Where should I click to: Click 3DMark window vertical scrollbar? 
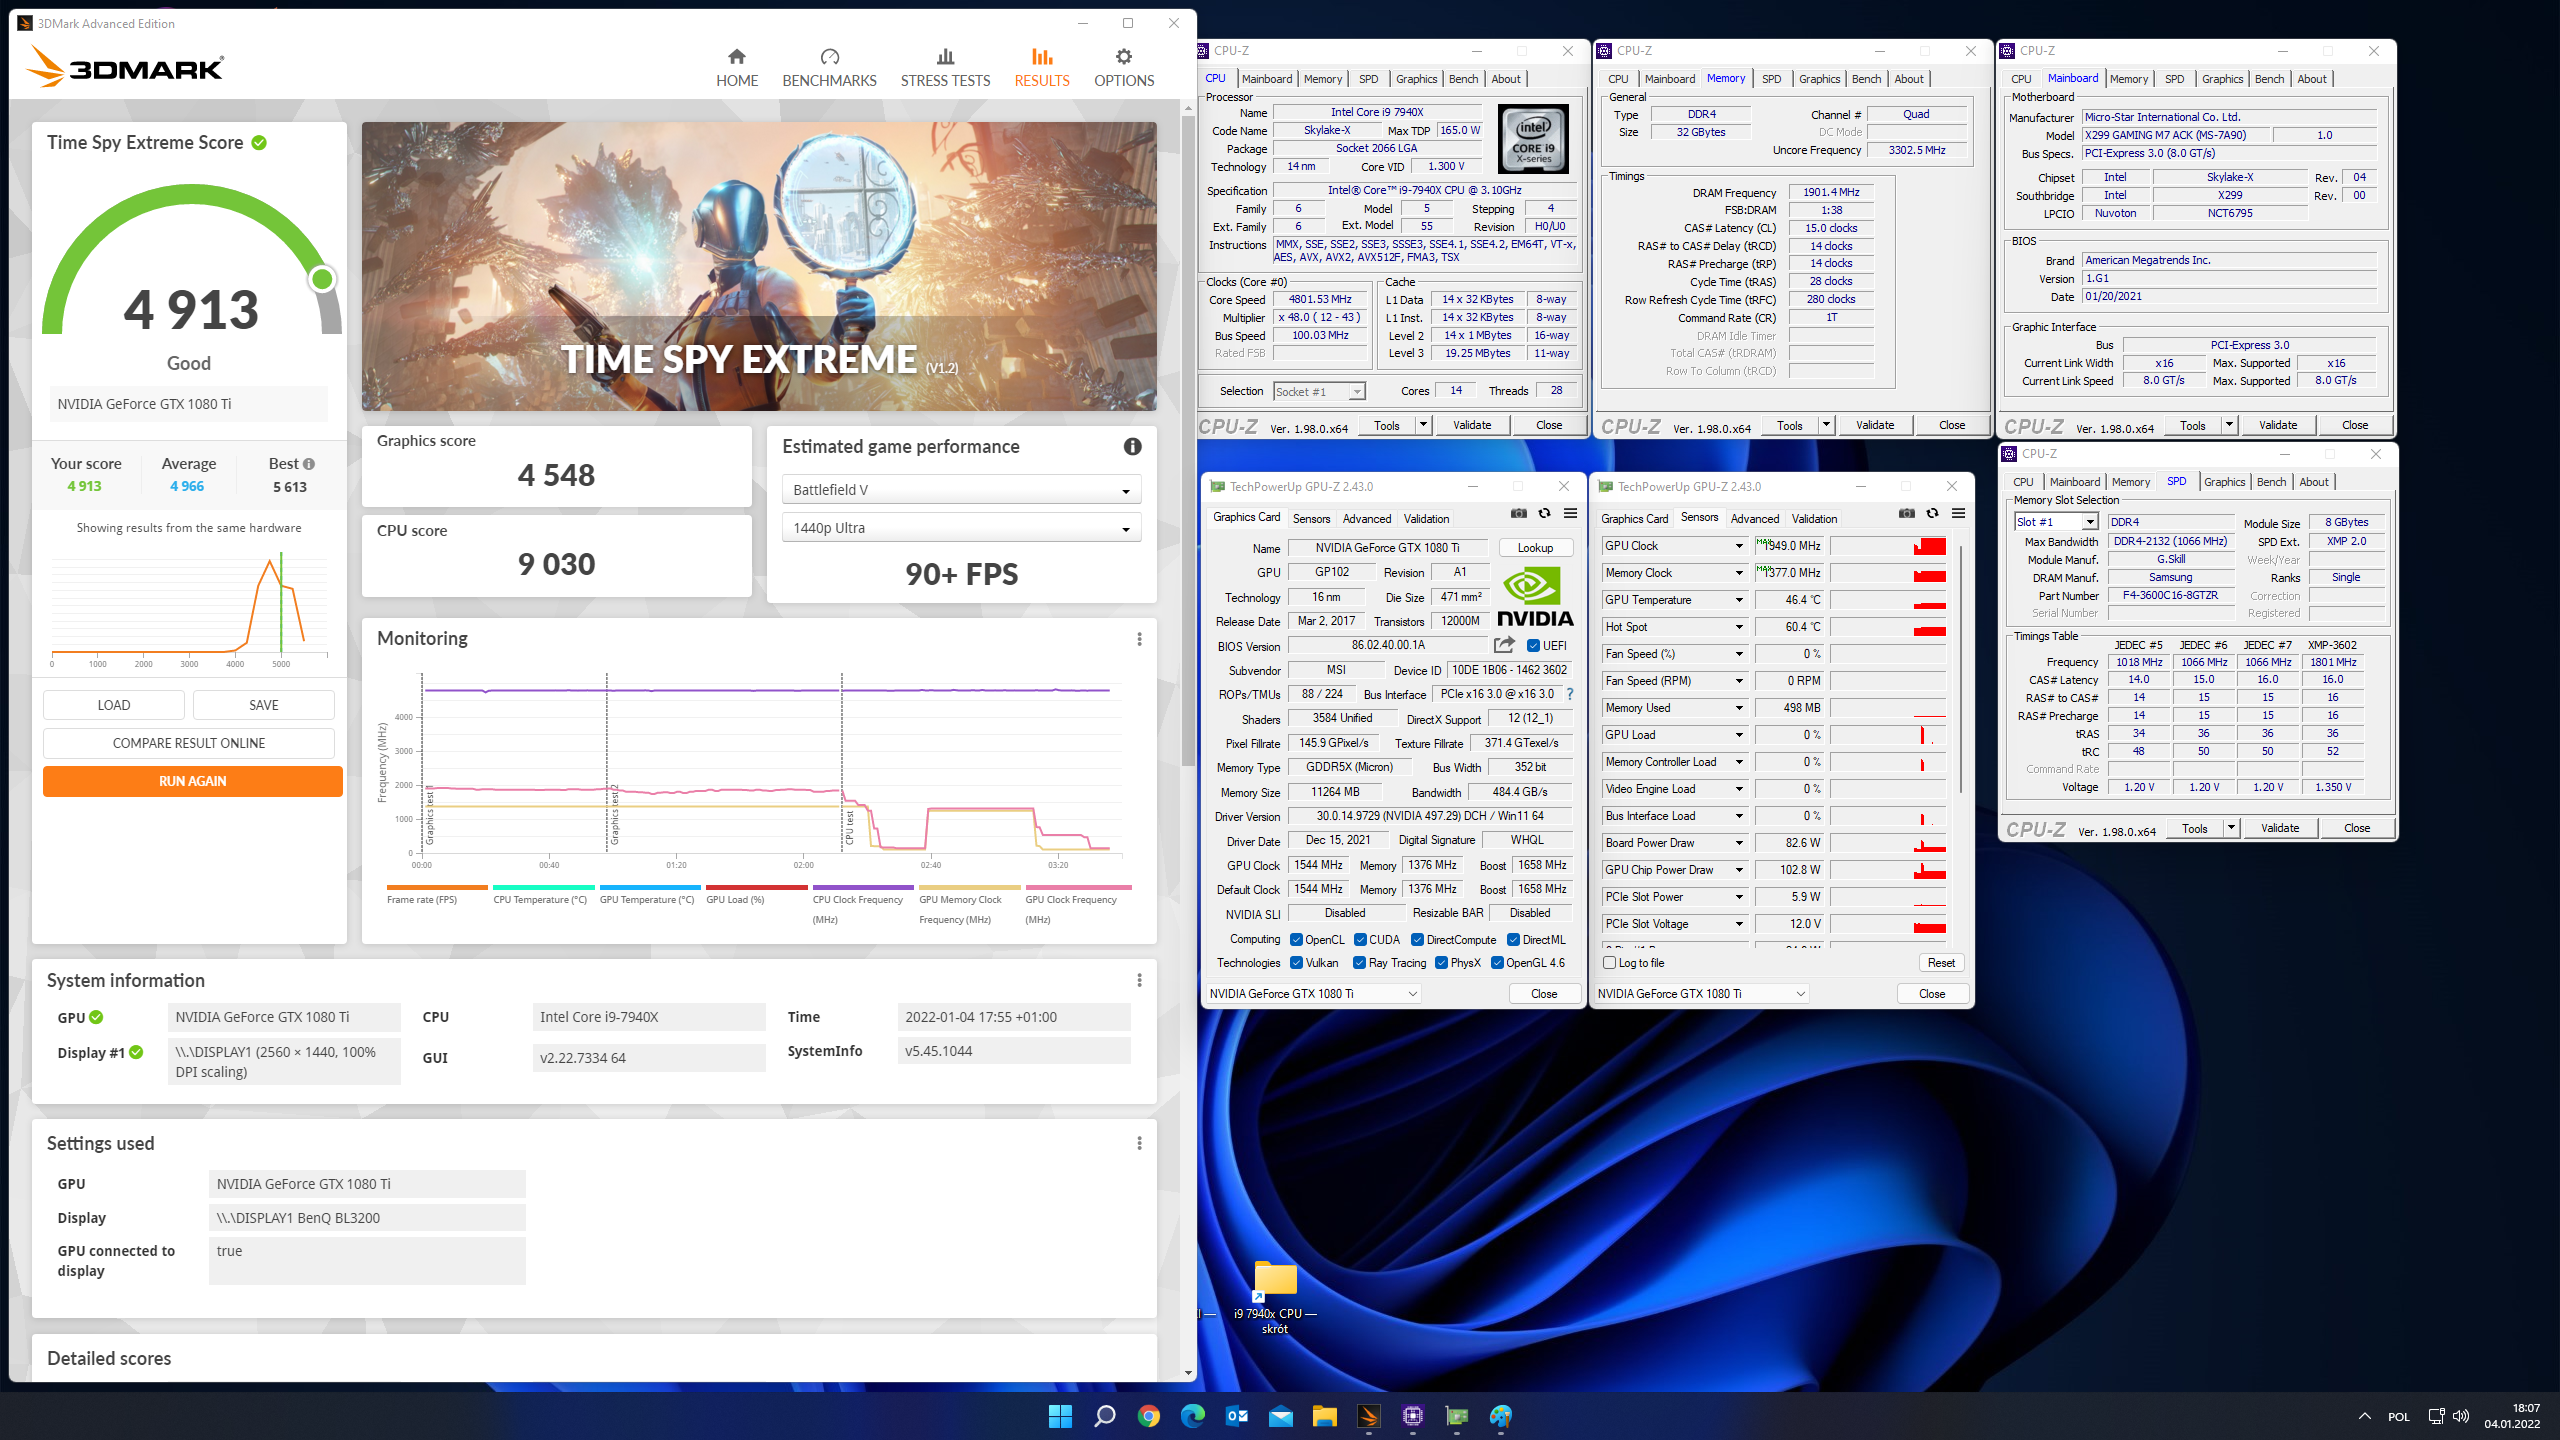(x=1188, y=440)
